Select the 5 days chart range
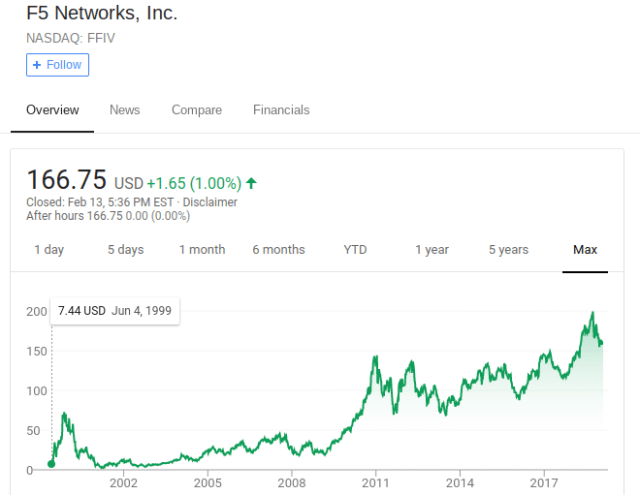Screen dimensions: 640x495 coord(125,250)
